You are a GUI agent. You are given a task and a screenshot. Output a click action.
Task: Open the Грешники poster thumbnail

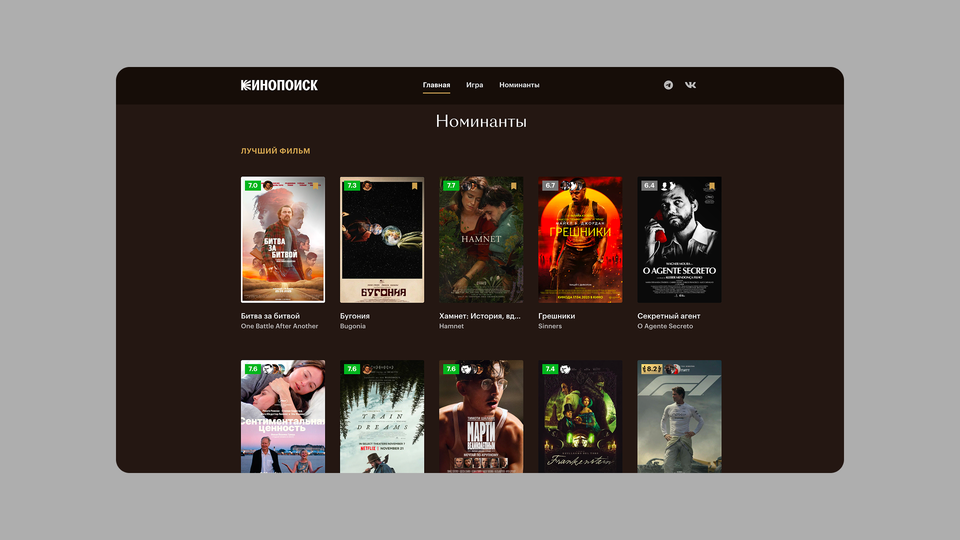(x=580, y=240)
